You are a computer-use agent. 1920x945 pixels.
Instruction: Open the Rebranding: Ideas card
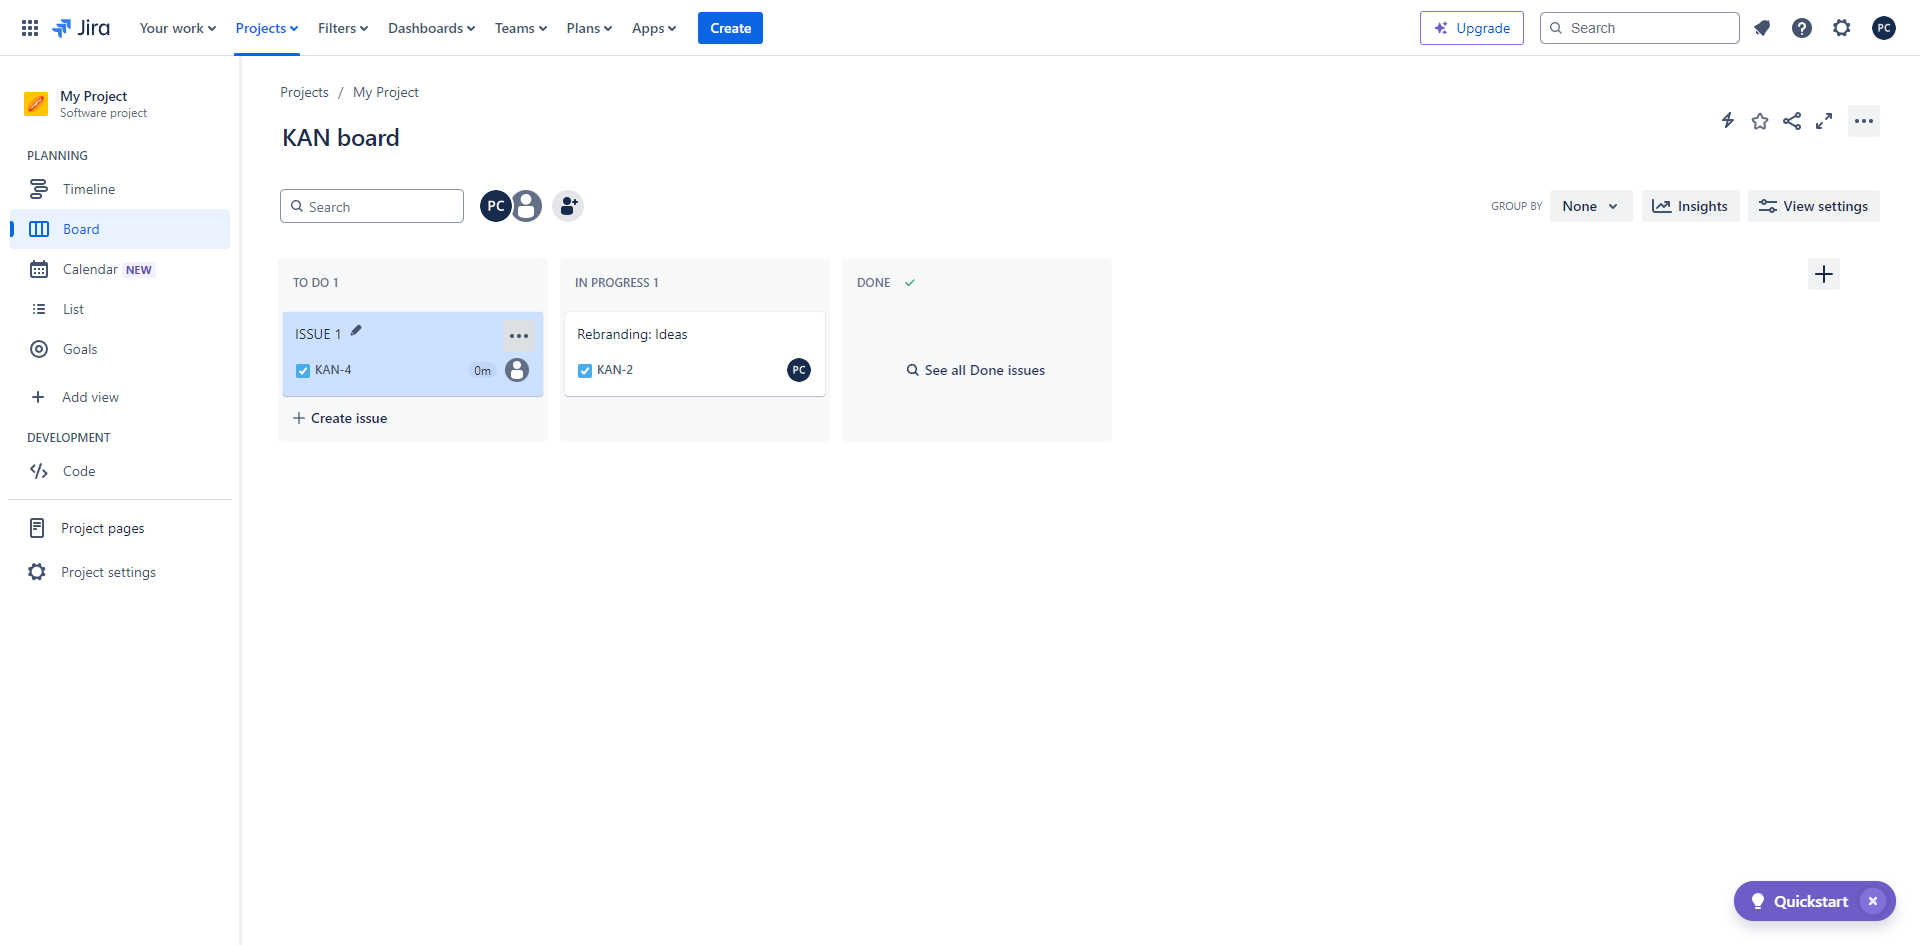pos(695,354)
